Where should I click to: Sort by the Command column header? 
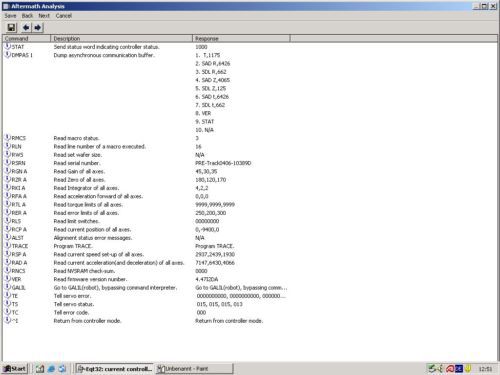(x=27, y=38)
